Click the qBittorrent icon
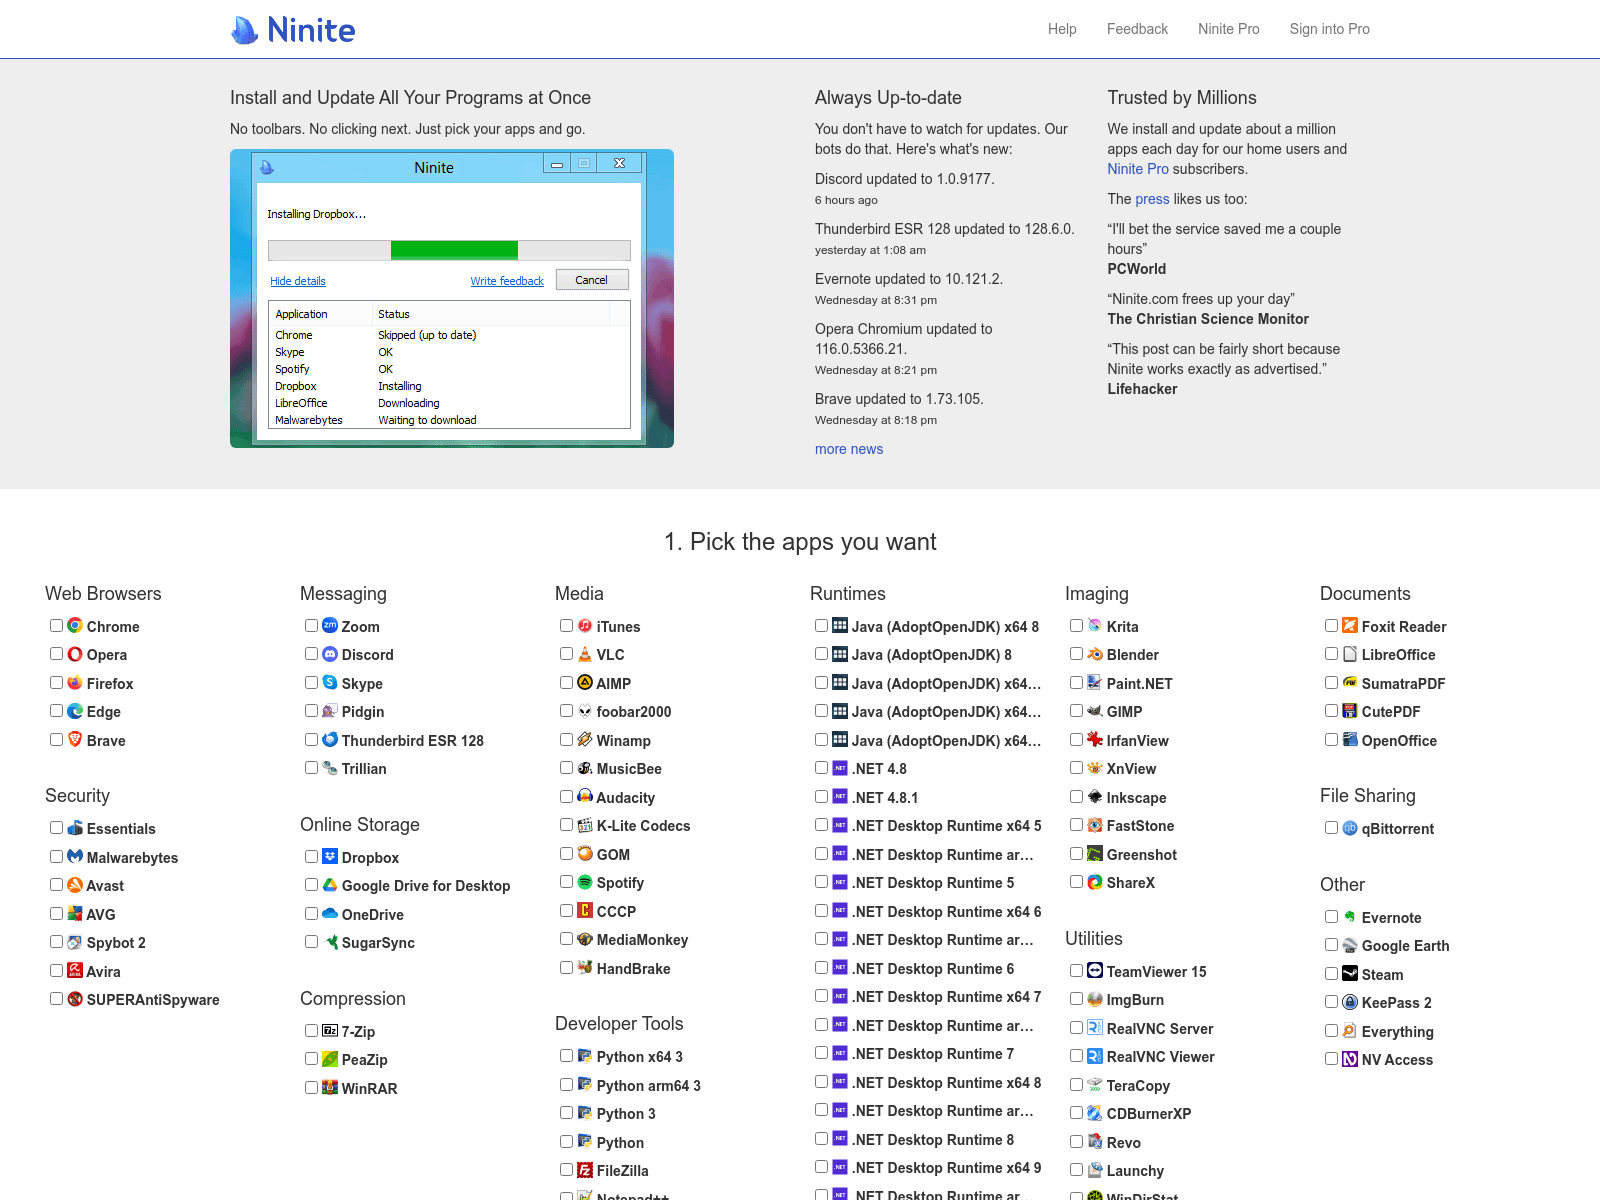The height and width of the screenshot is (1200, 1600). tap(1350, 827)
